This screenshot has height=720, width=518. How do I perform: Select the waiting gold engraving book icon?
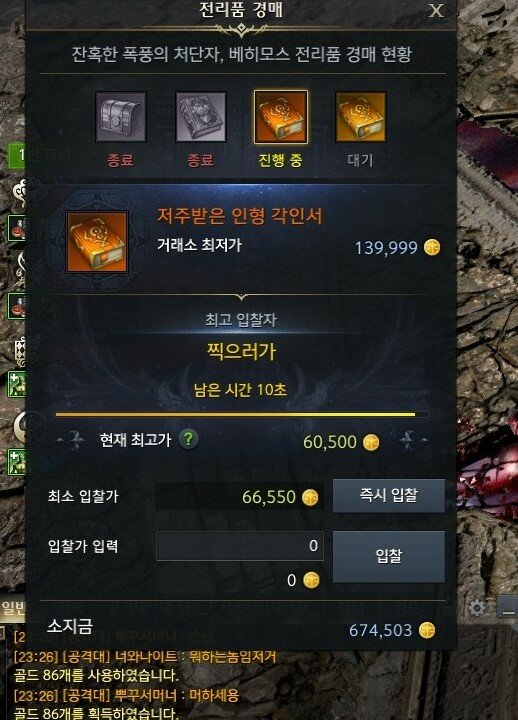coord(360,117)
